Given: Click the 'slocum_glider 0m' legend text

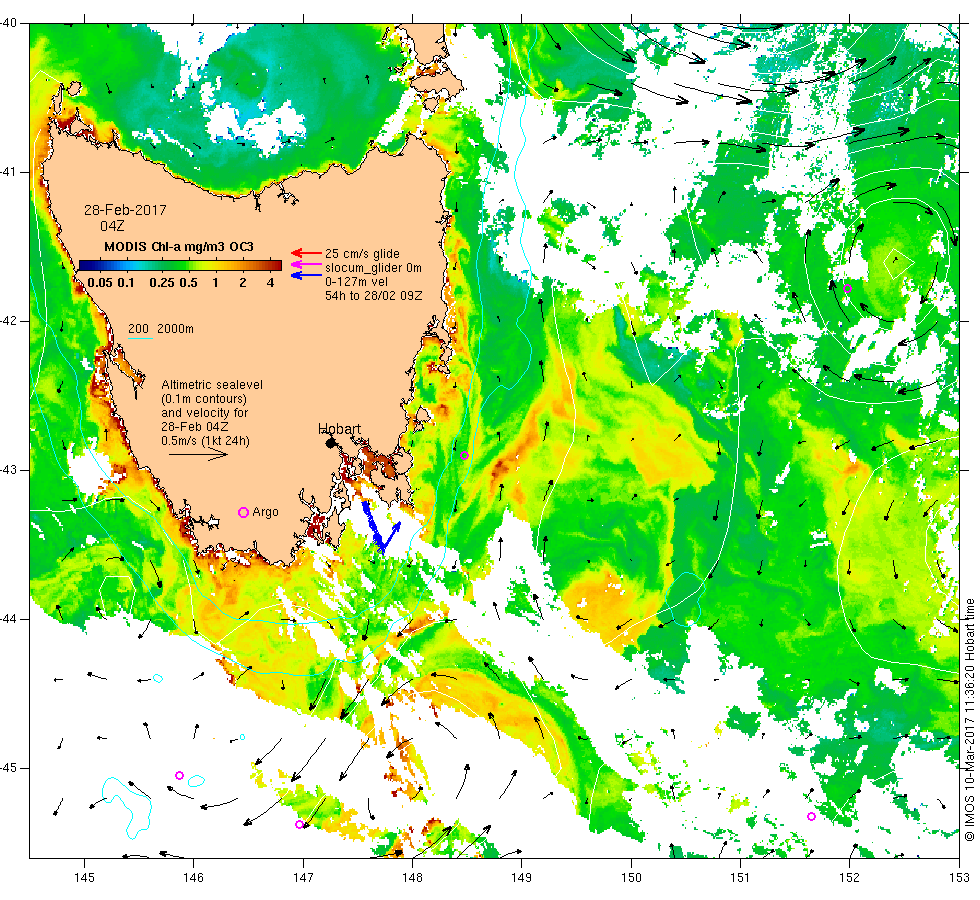Looking at the screenshot, I should 373,268.
